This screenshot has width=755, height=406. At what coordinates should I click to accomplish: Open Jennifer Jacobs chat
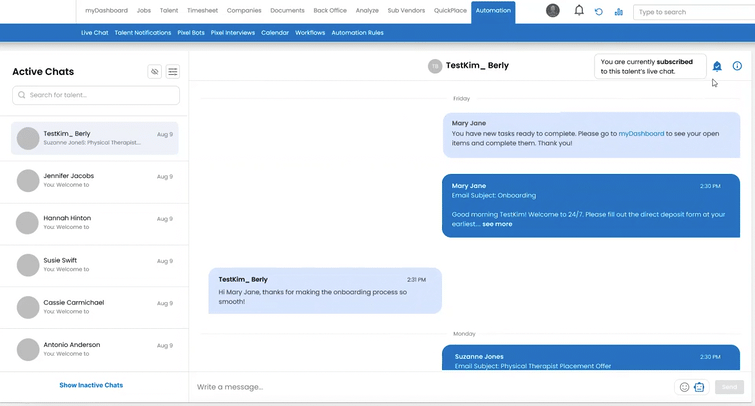95,180
